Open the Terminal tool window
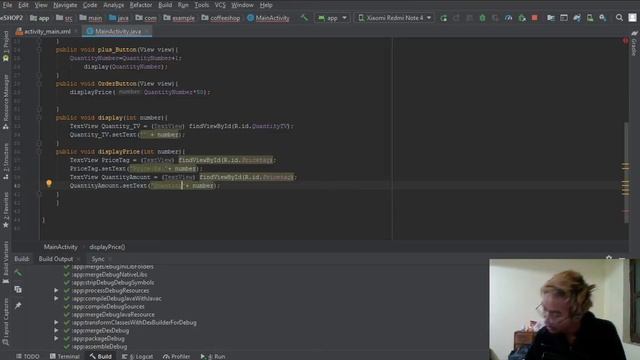Viewport: 640px width, 360px height. pyautogui.click(x=64, y=356)
